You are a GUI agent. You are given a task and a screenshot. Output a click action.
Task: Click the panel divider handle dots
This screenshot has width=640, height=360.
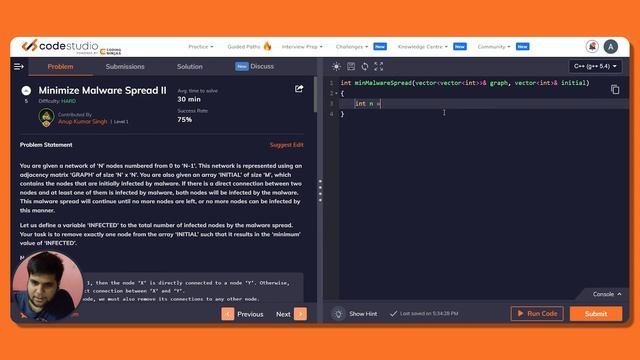coord(320,191)
